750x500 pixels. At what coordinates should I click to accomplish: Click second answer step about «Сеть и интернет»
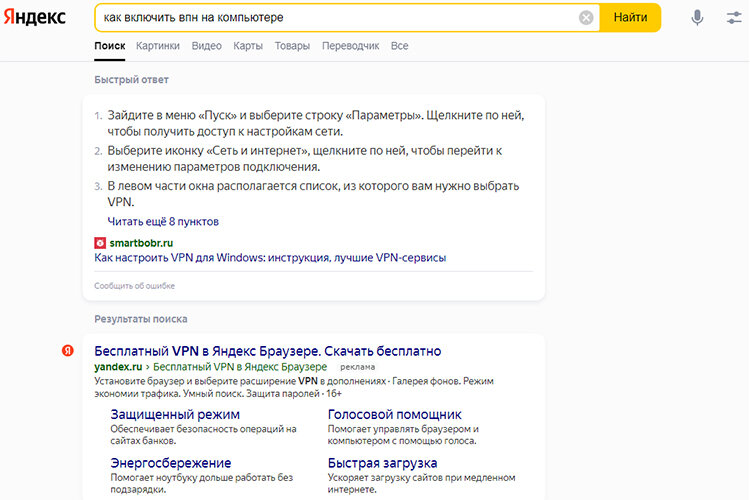pyautogui.click(x=305, y=159)
